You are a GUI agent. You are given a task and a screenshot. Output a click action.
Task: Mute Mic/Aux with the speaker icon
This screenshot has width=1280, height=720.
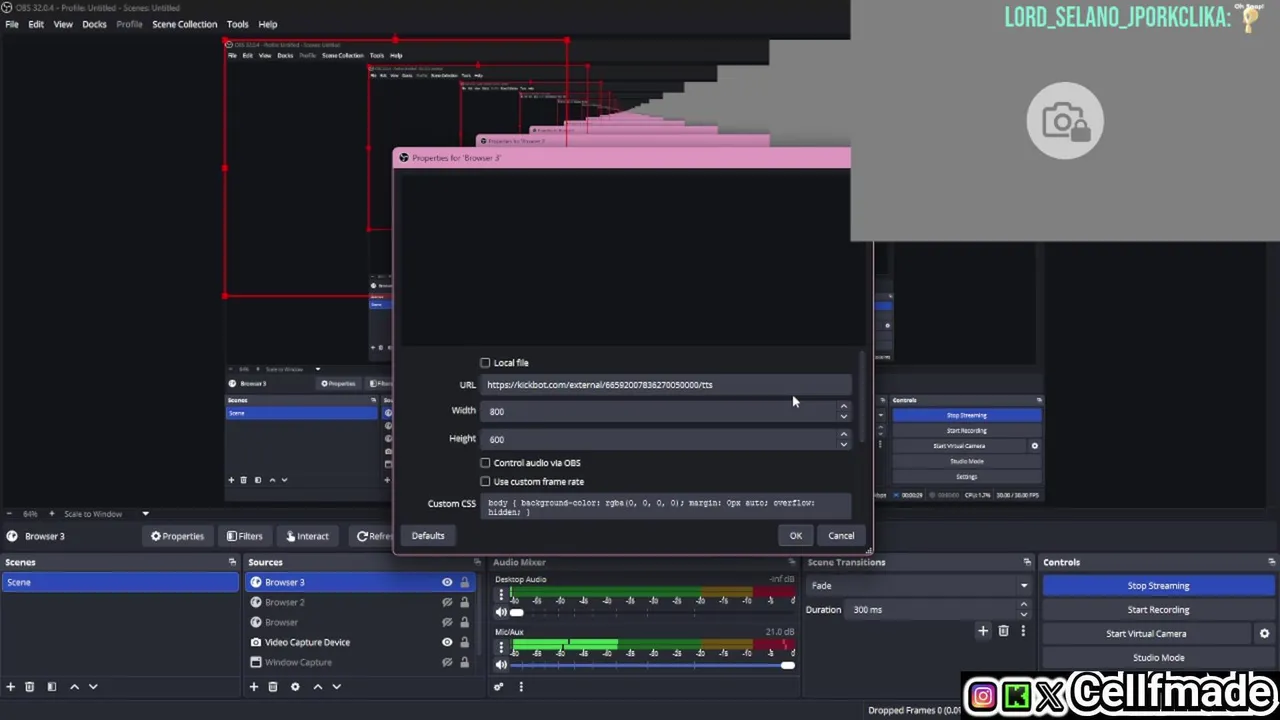coord(501,665)
